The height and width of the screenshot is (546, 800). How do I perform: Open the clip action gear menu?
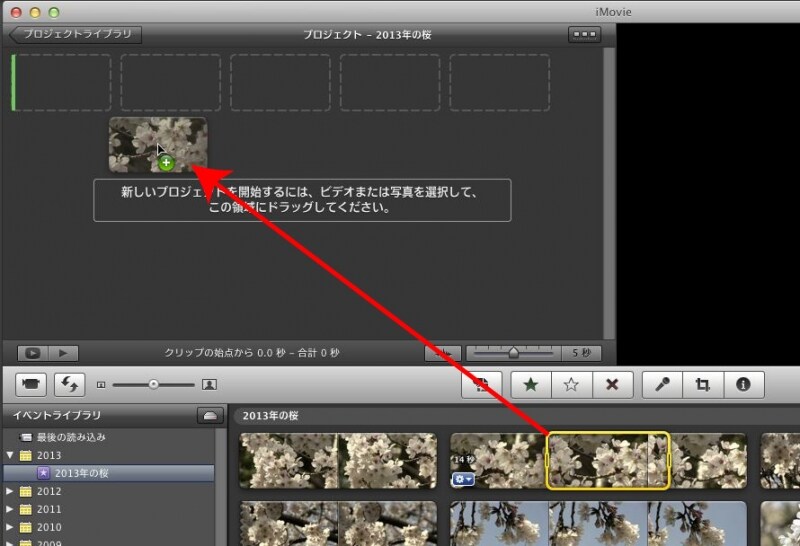463,479
